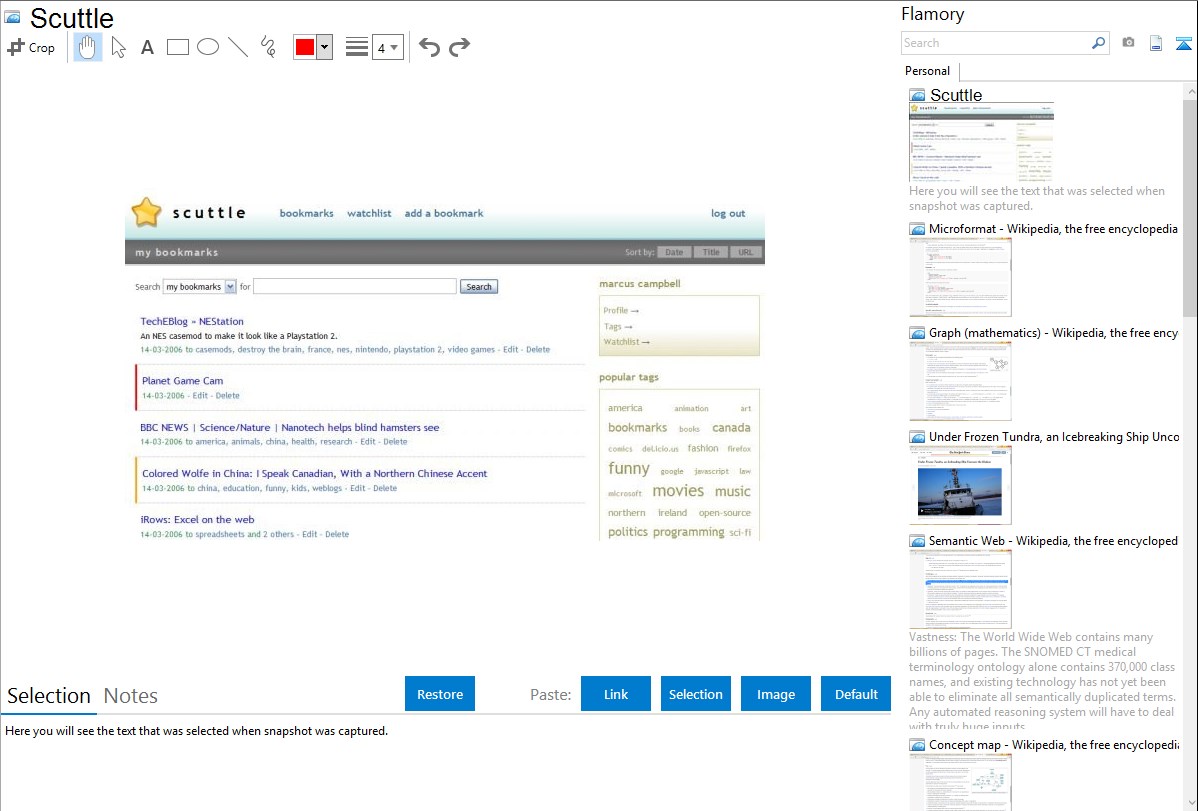This screenshot has width=1198, height=811.
Task: Click the red color swatch
Action: (x=305, y=47)
